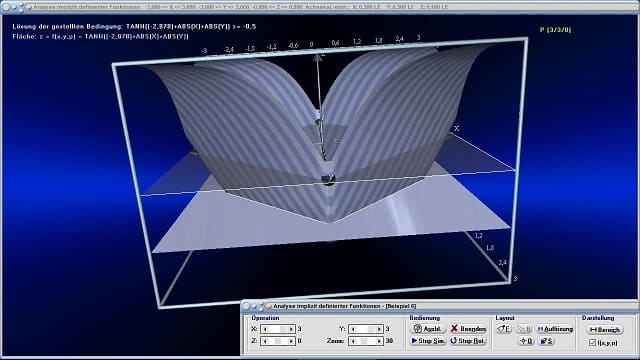Click the top axis tick label 0
The image size is (640, 360).
coord(311,44)
